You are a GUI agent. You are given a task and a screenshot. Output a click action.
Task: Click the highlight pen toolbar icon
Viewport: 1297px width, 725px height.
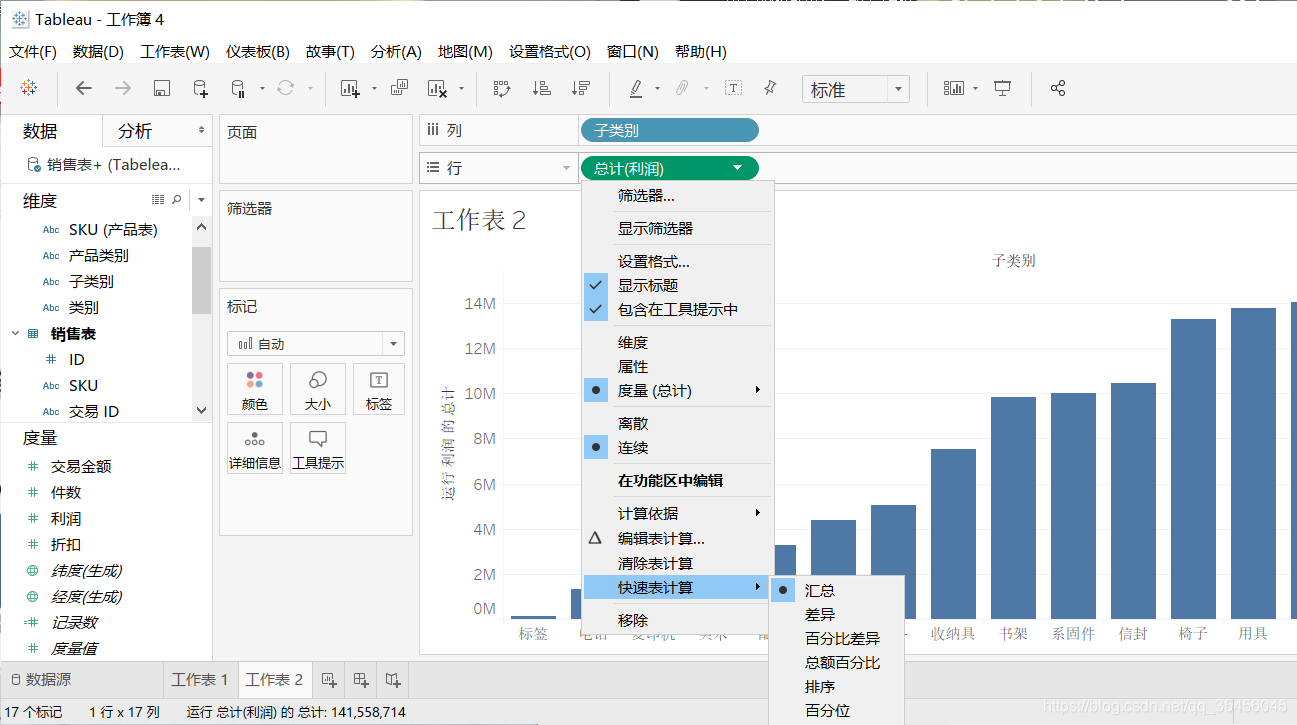tap(636, 88)
